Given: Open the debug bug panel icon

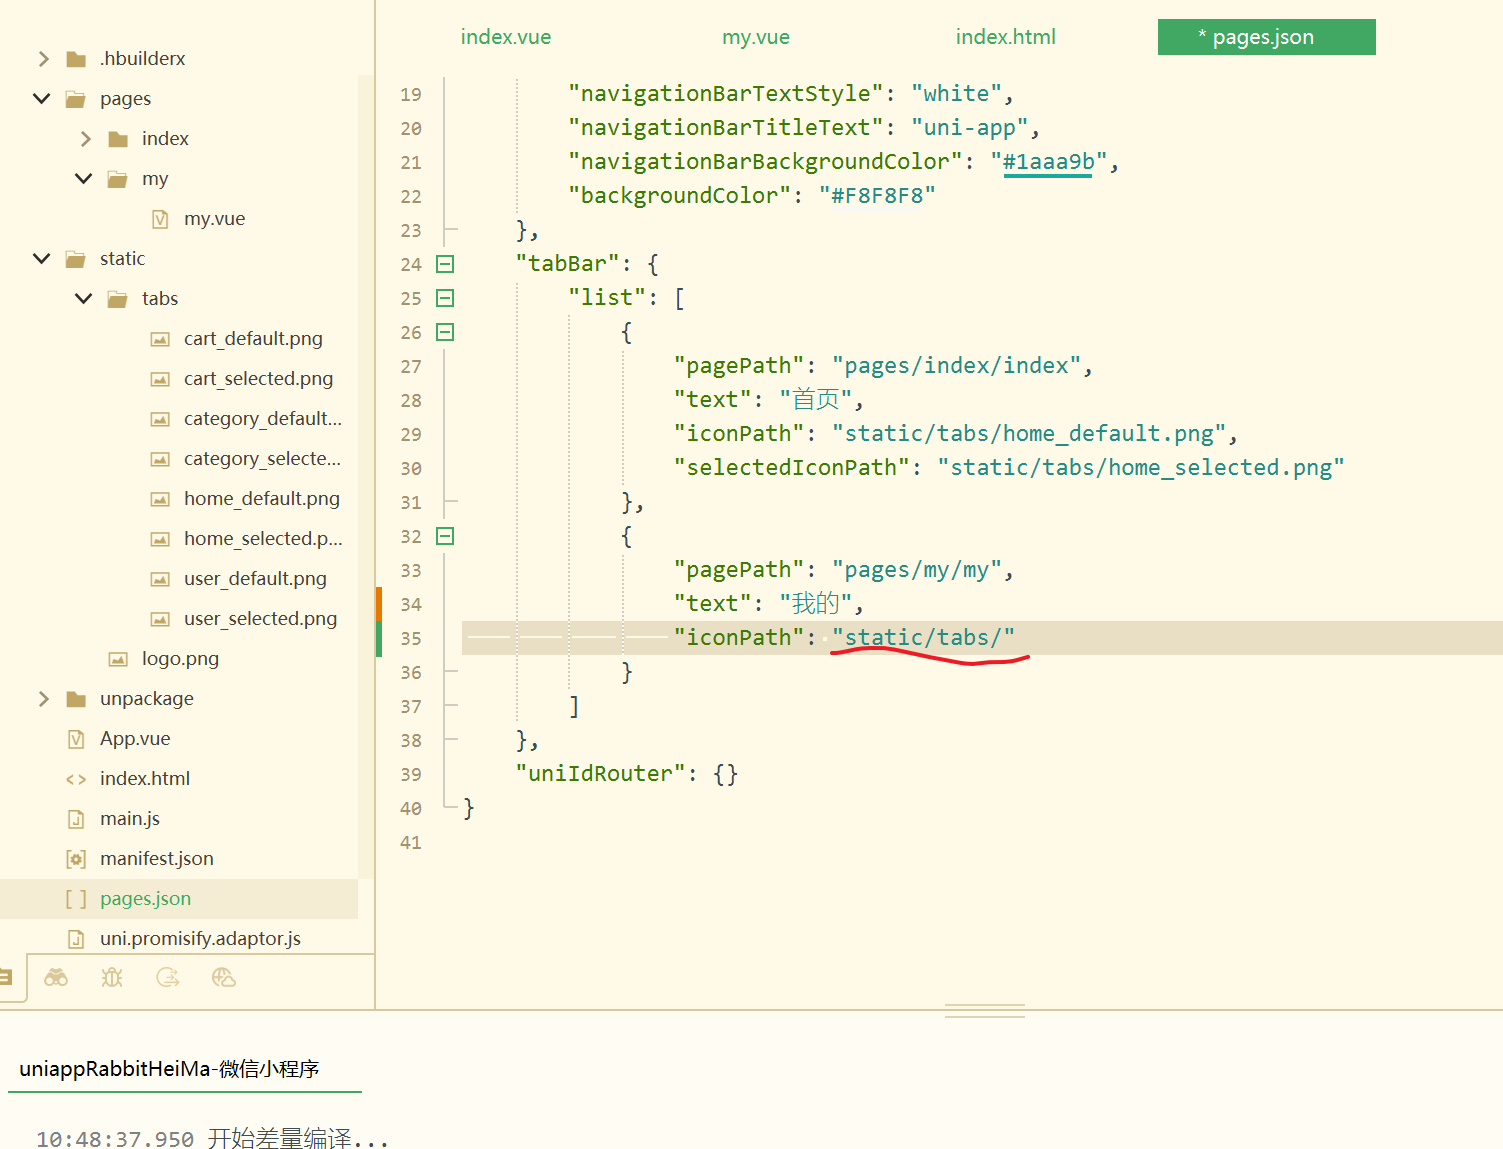Looking at the screenshot, I should coord(112,977).
